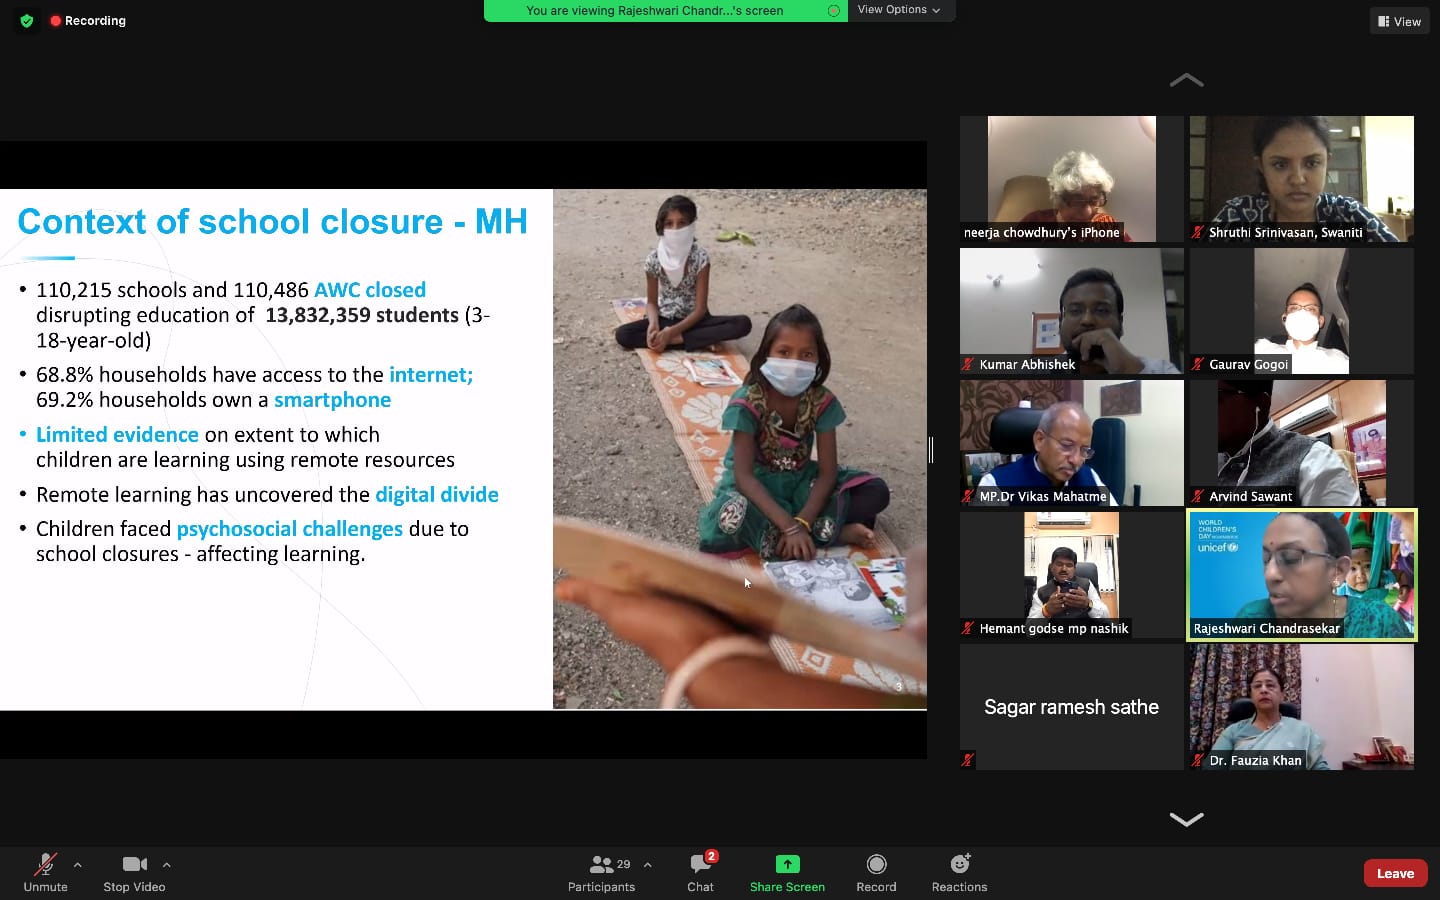This screenshot has height=900, width=1440.
Task: Click muted mic icon beside Arvind Sawant name
Action: pos(1197,496)
